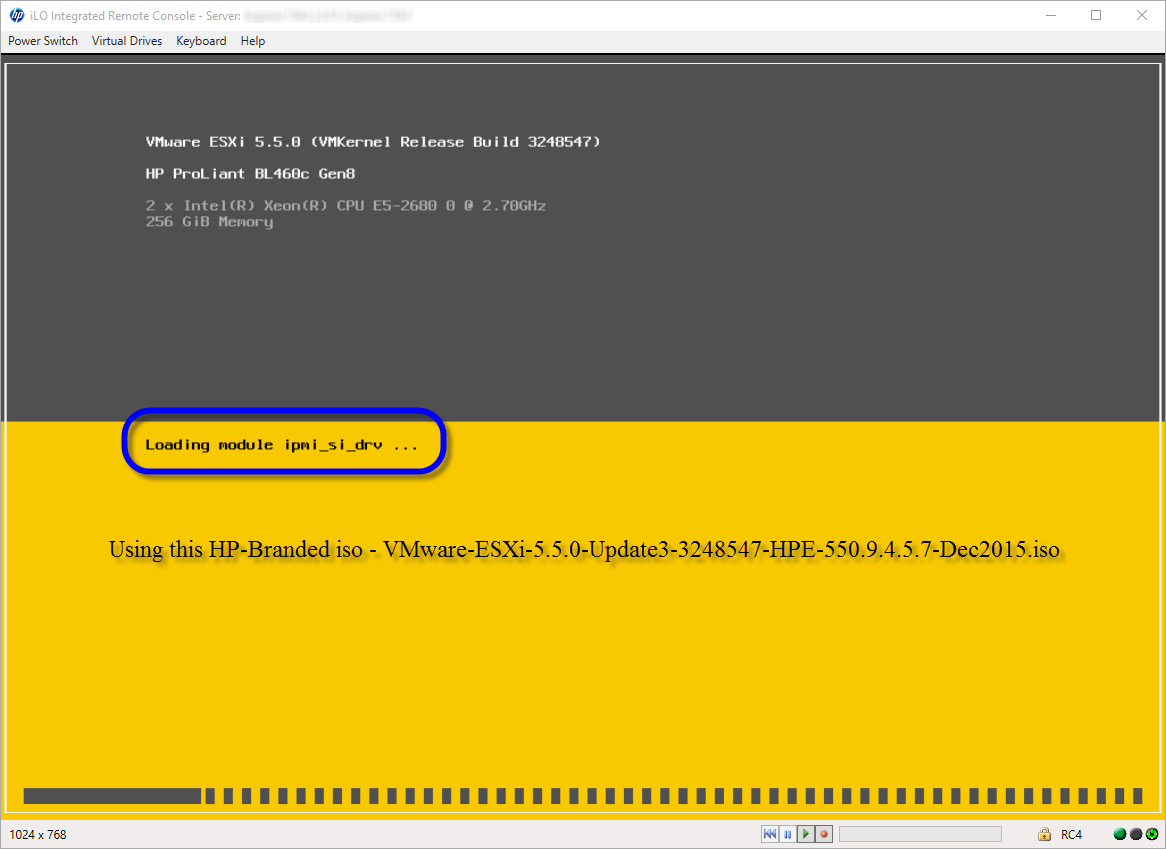Toggle the pause capture control

[788, 833]
